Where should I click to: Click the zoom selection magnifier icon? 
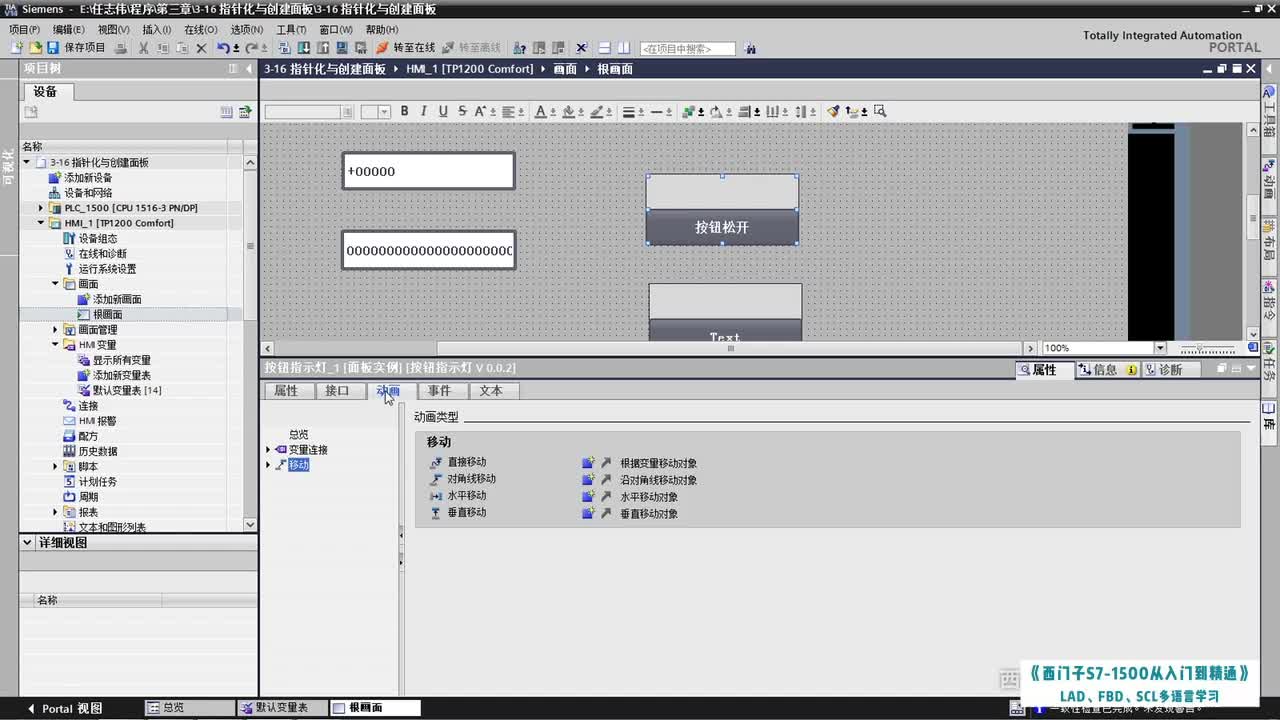point(880,111)
